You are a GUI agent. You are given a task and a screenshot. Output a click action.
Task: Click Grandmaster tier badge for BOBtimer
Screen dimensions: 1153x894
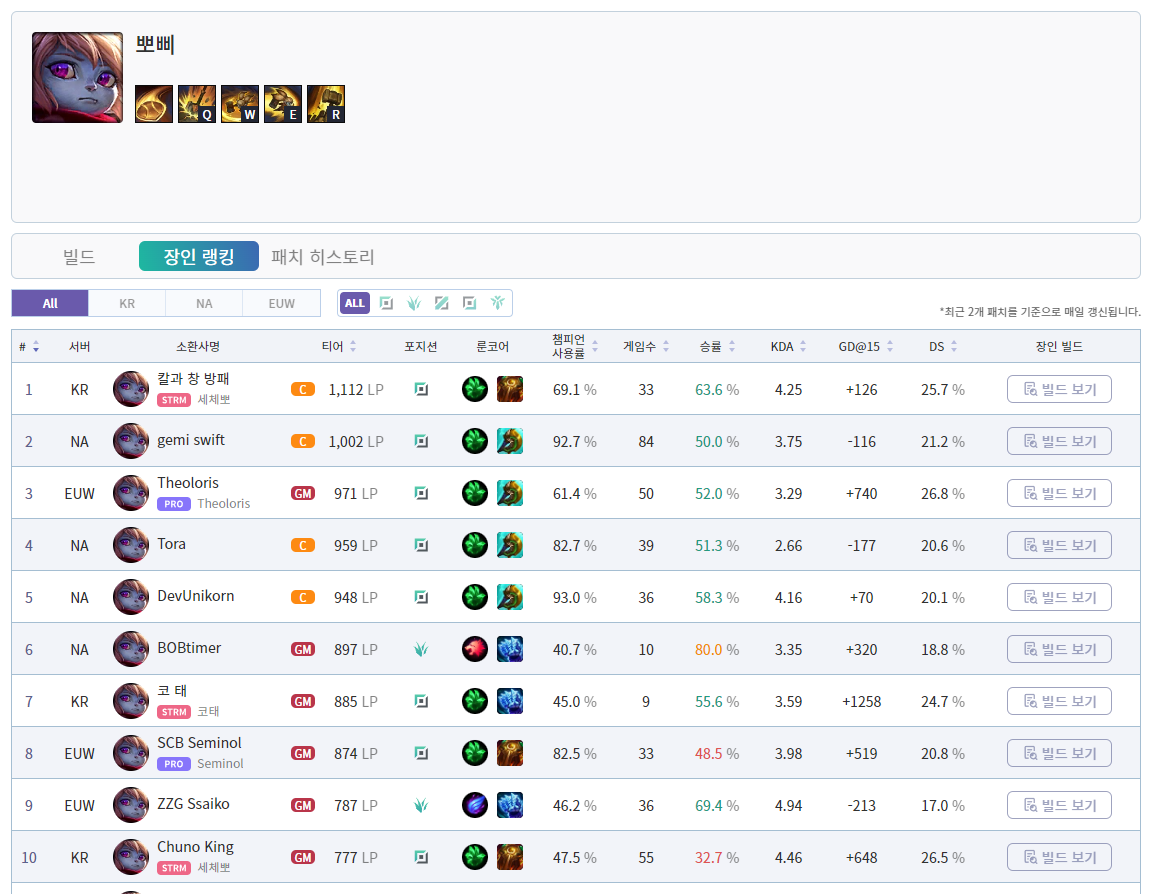pyautogui.click(x=303, y=649)
